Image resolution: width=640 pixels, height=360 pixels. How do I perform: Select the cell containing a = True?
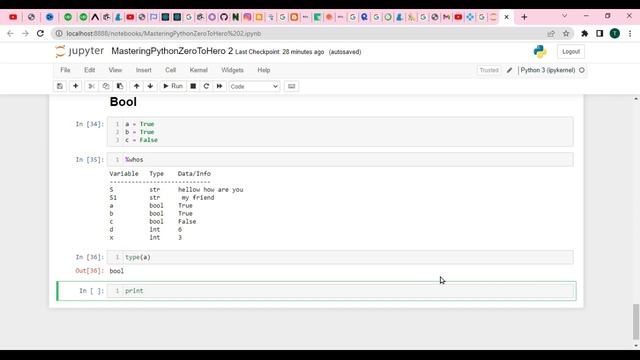click(340, 132)
